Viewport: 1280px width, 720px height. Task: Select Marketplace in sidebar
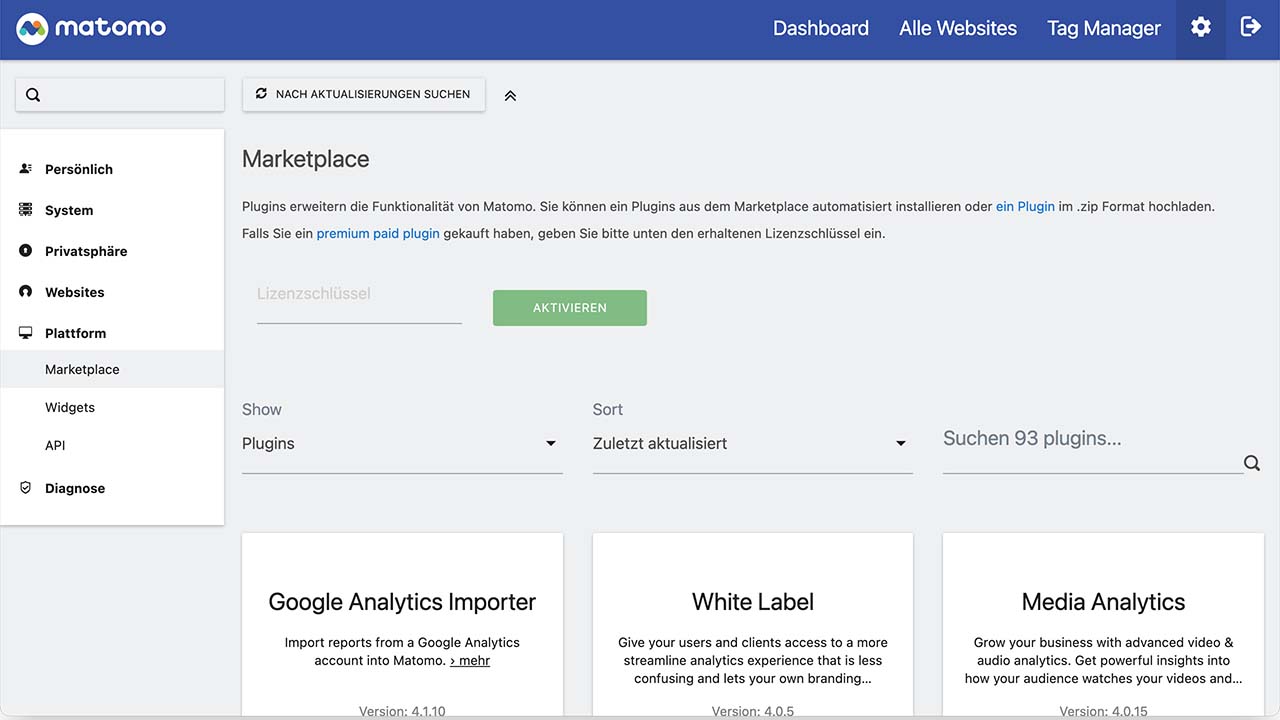click(x=112, y=369)
